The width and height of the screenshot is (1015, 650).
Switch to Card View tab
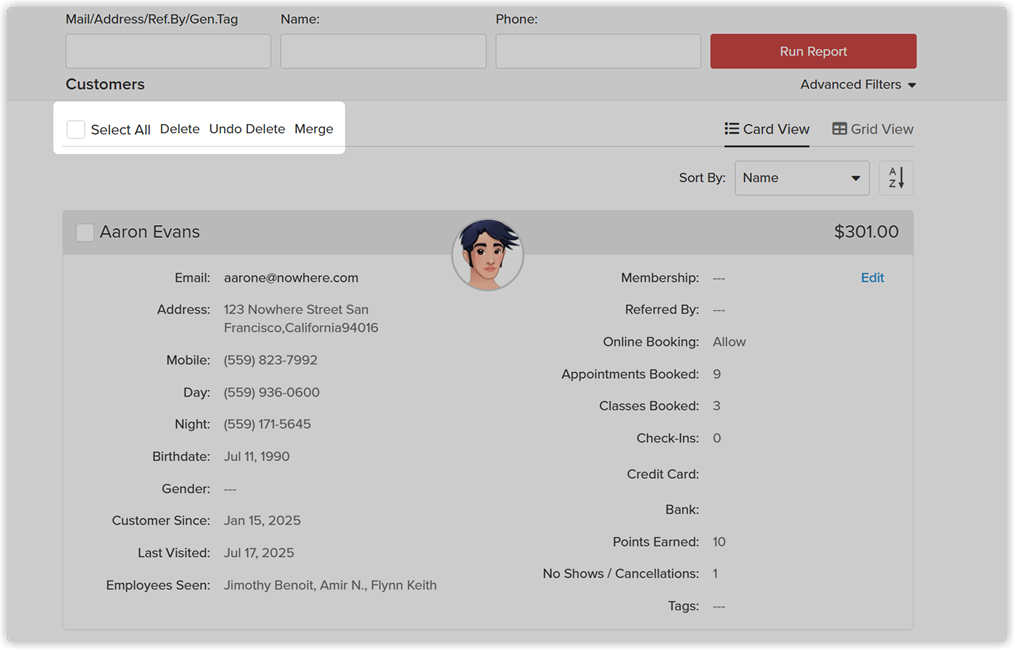pyautogui.click(x=767, y=129)
